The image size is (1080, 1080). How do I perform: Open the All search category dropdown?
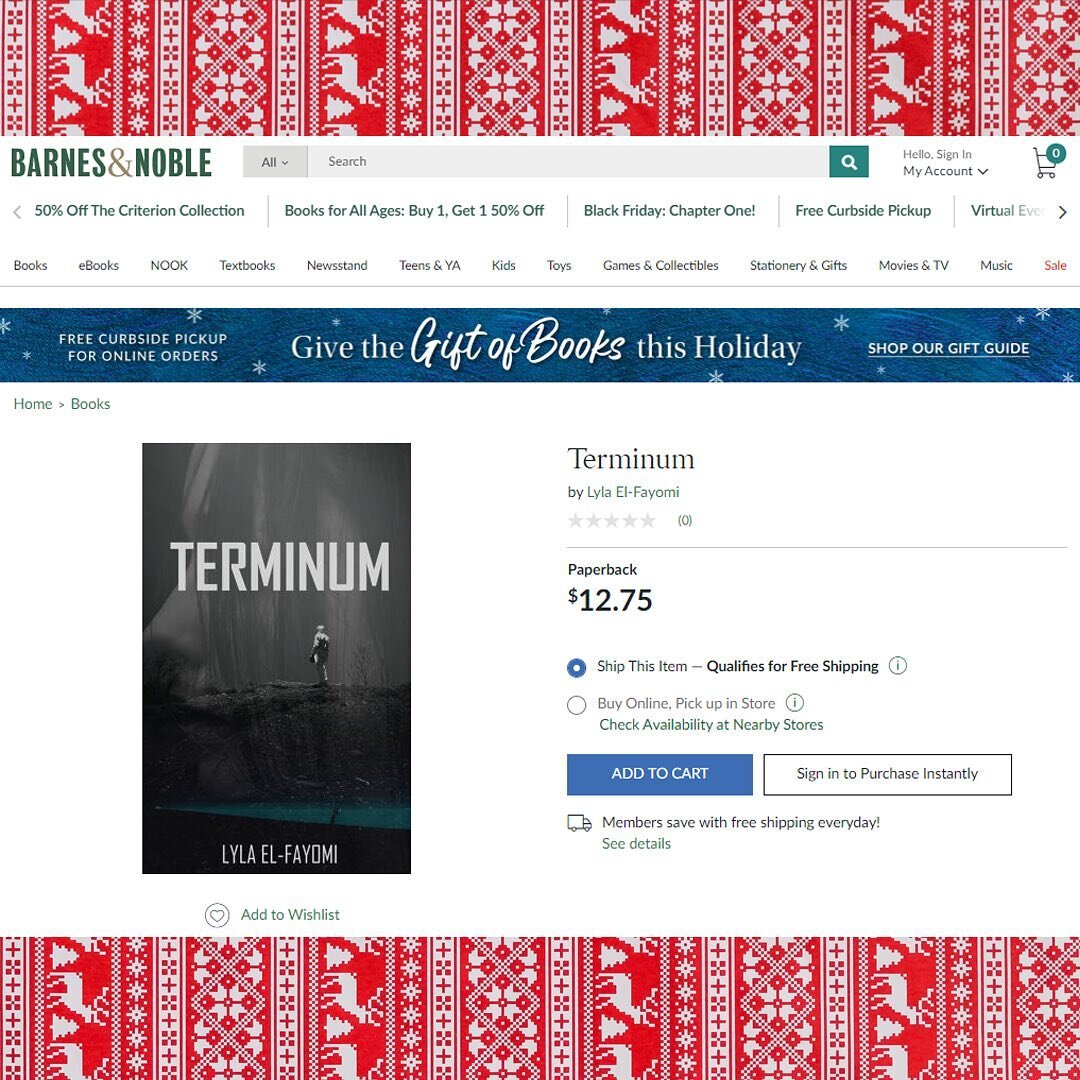[x=275, y=162]
